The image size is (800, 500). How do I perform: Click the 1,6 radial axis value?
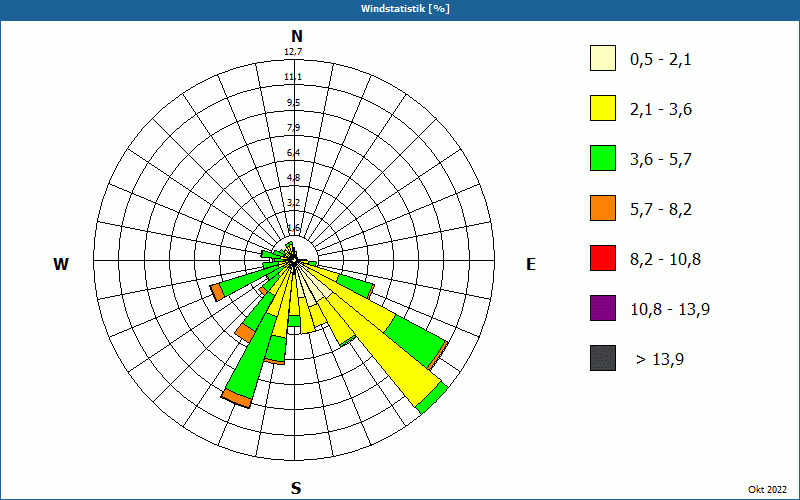click(x=293, y=228)
